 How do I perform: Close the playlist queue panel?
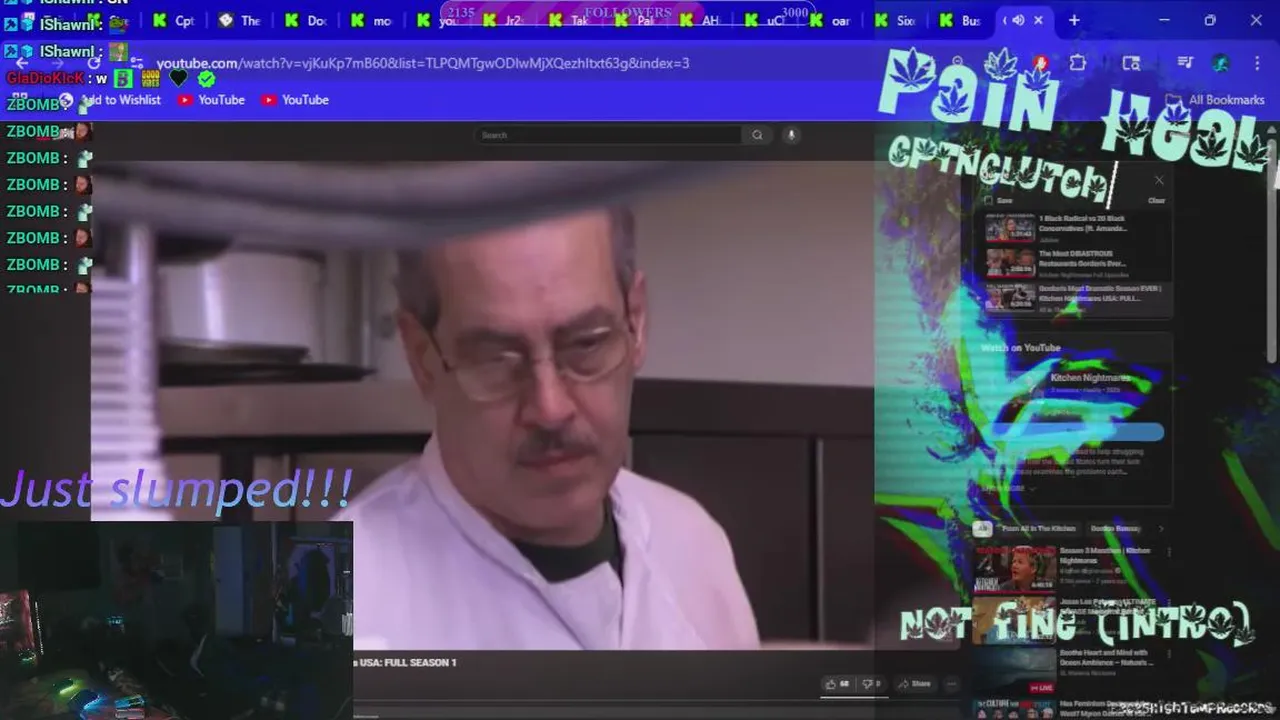point(1159,180)
